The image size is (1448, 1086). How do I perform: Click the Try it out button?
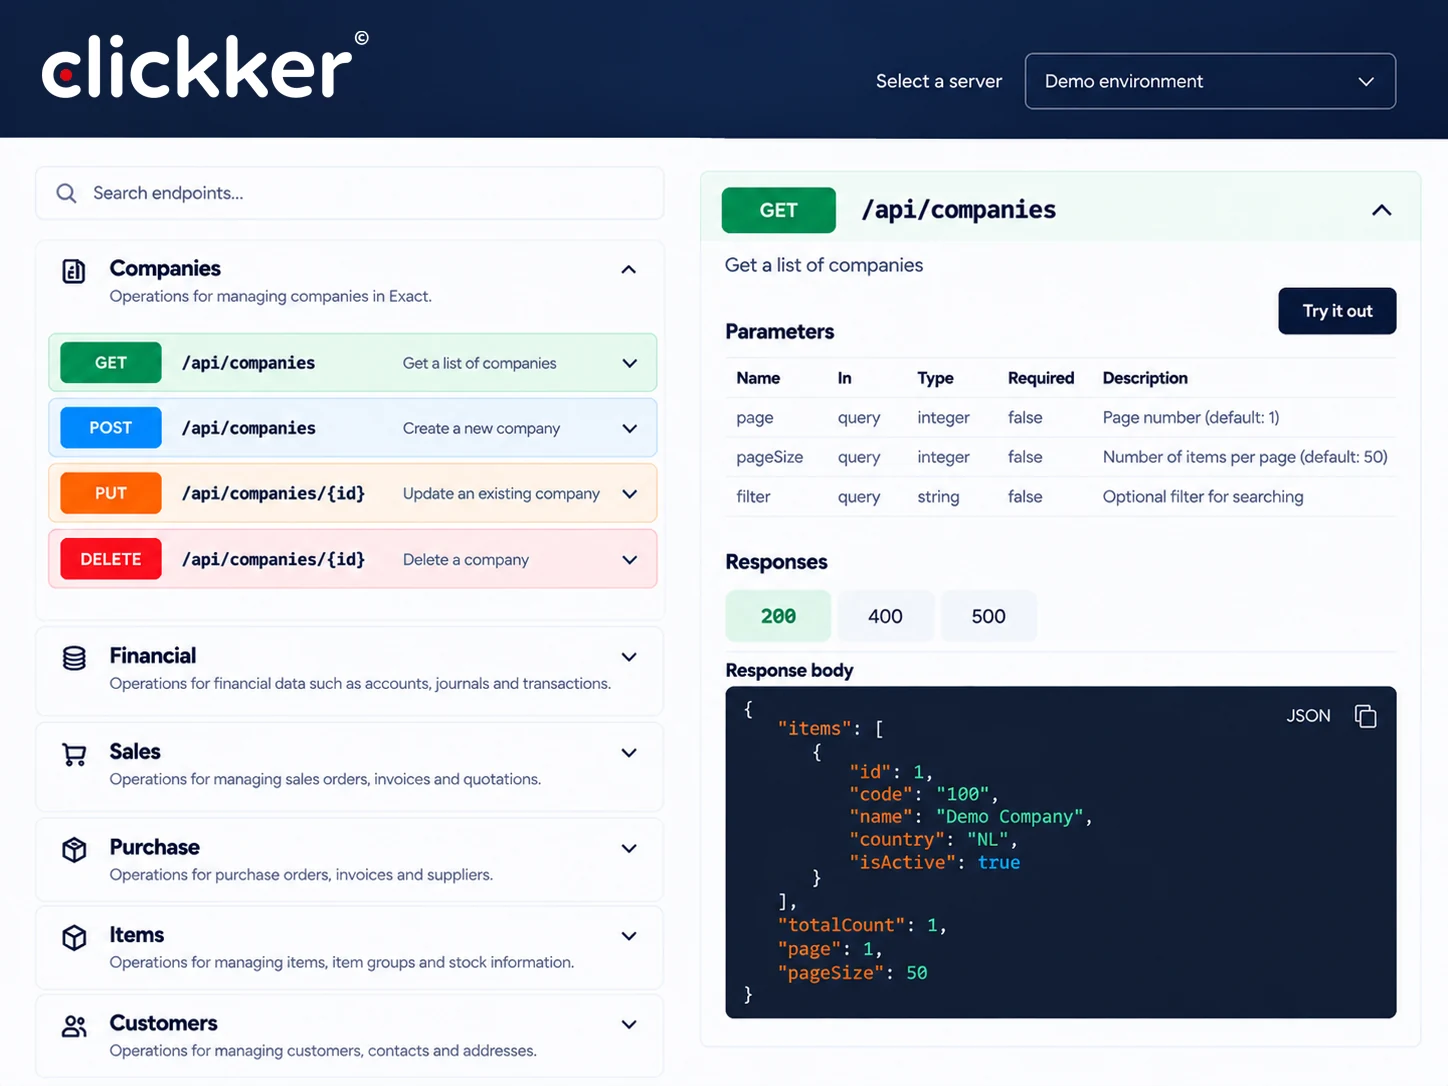pos(1337,311)
